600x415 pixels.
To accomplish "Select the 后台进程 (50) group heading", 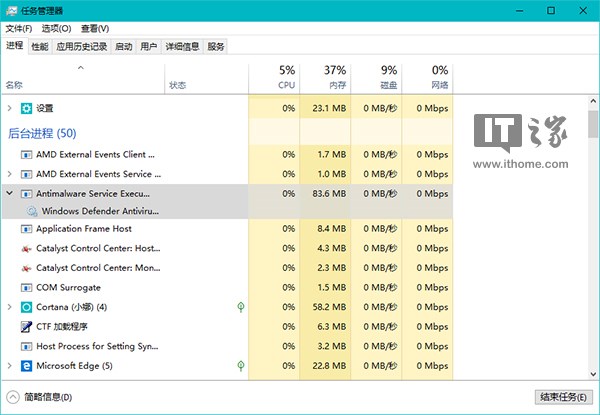I will [x=42, y=133].
